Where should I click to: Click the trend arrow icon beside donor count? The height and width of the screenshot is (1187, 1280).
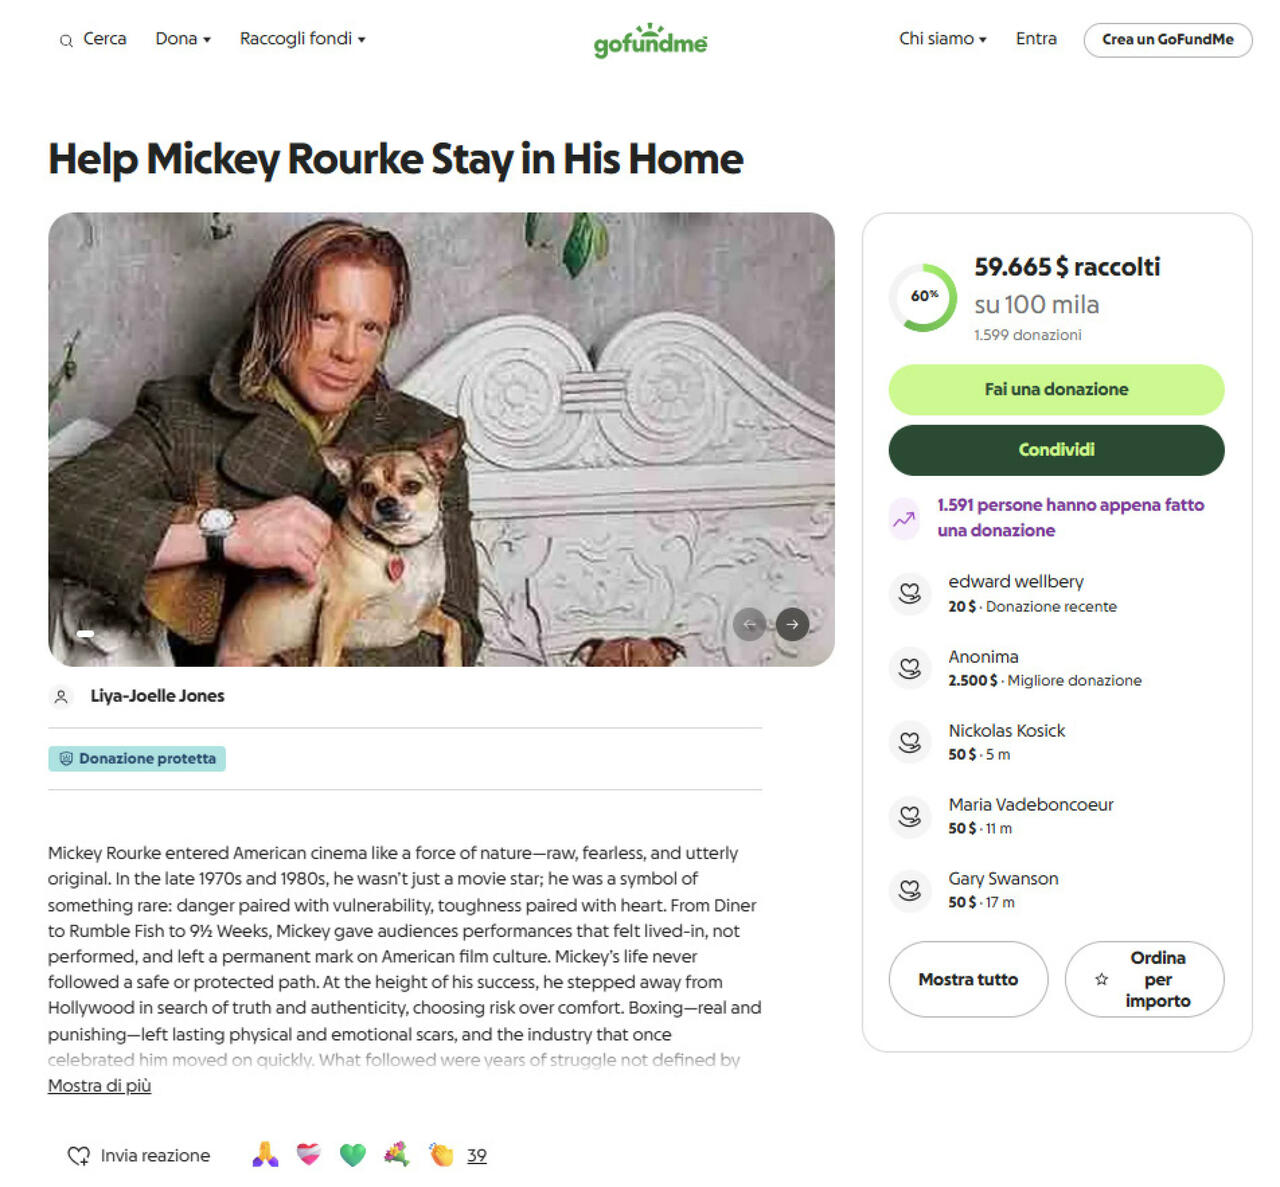click(x=903, y=518)
